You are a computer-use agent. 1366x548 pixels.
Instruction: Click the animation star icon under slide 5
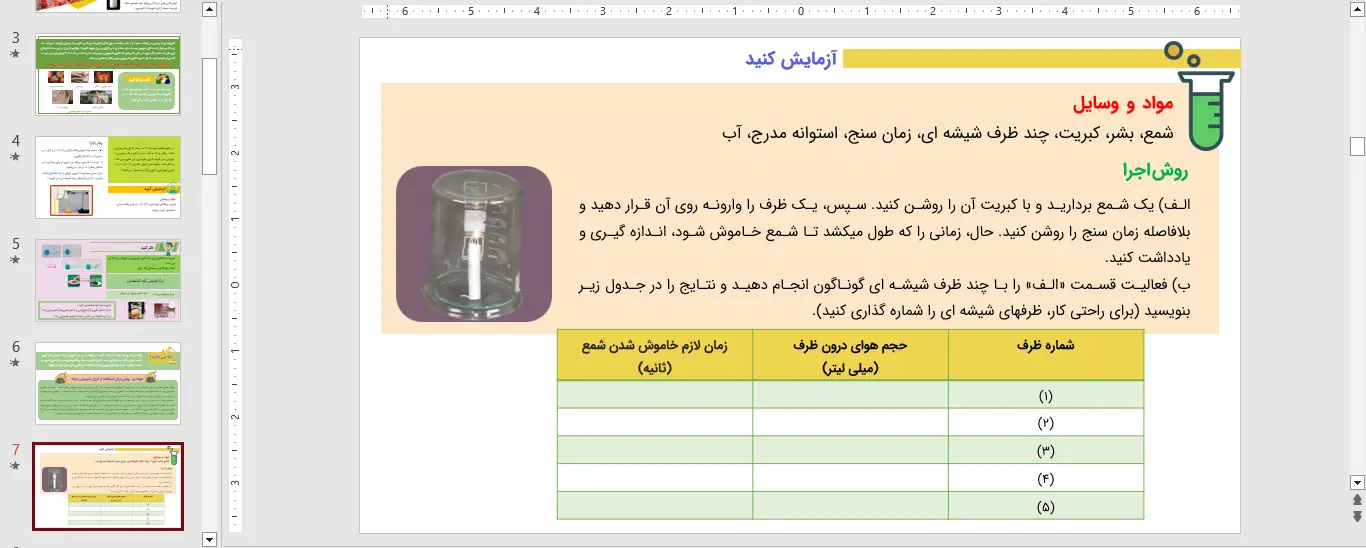[x=15, y=260]
